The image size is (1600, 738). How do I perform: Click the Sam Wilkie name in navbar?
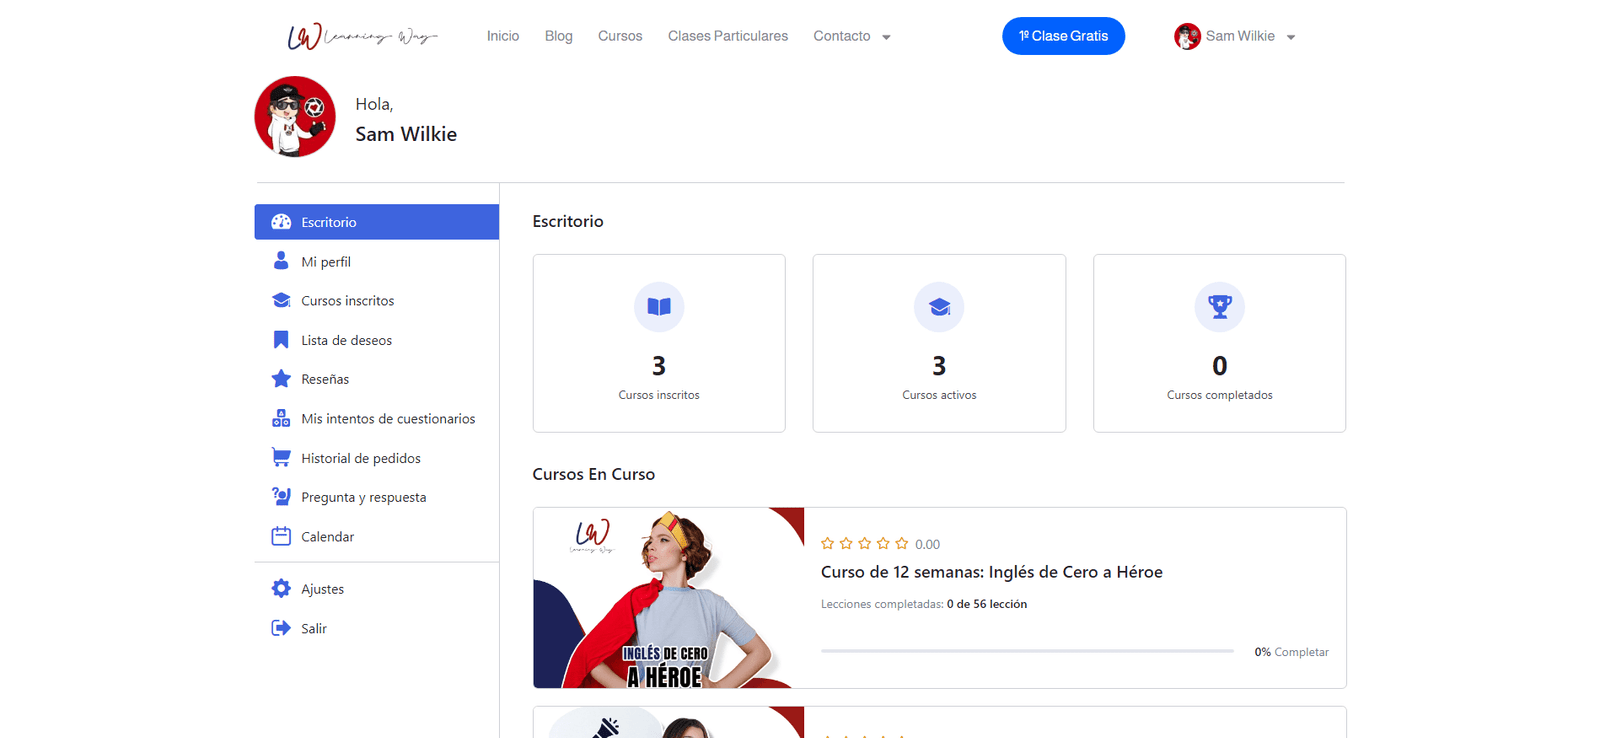pyautogui.click(x=1240, y=36)
